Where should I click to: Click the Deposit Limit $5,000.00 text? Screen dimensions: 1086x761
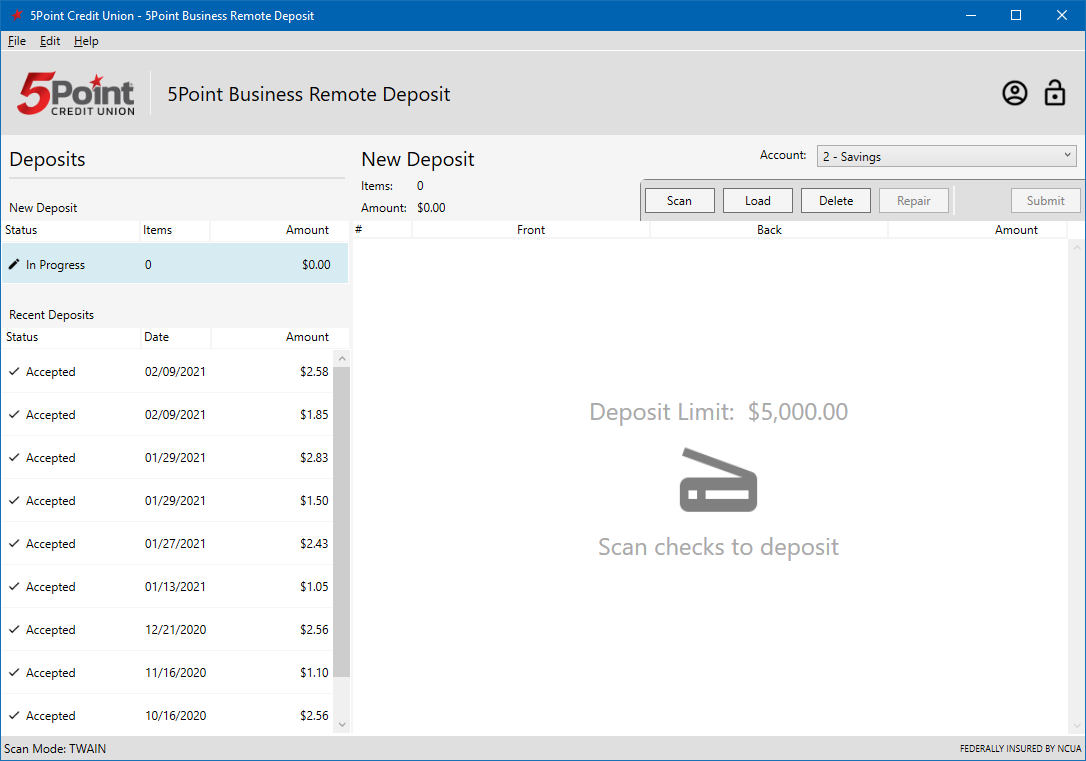click(718, 411)
